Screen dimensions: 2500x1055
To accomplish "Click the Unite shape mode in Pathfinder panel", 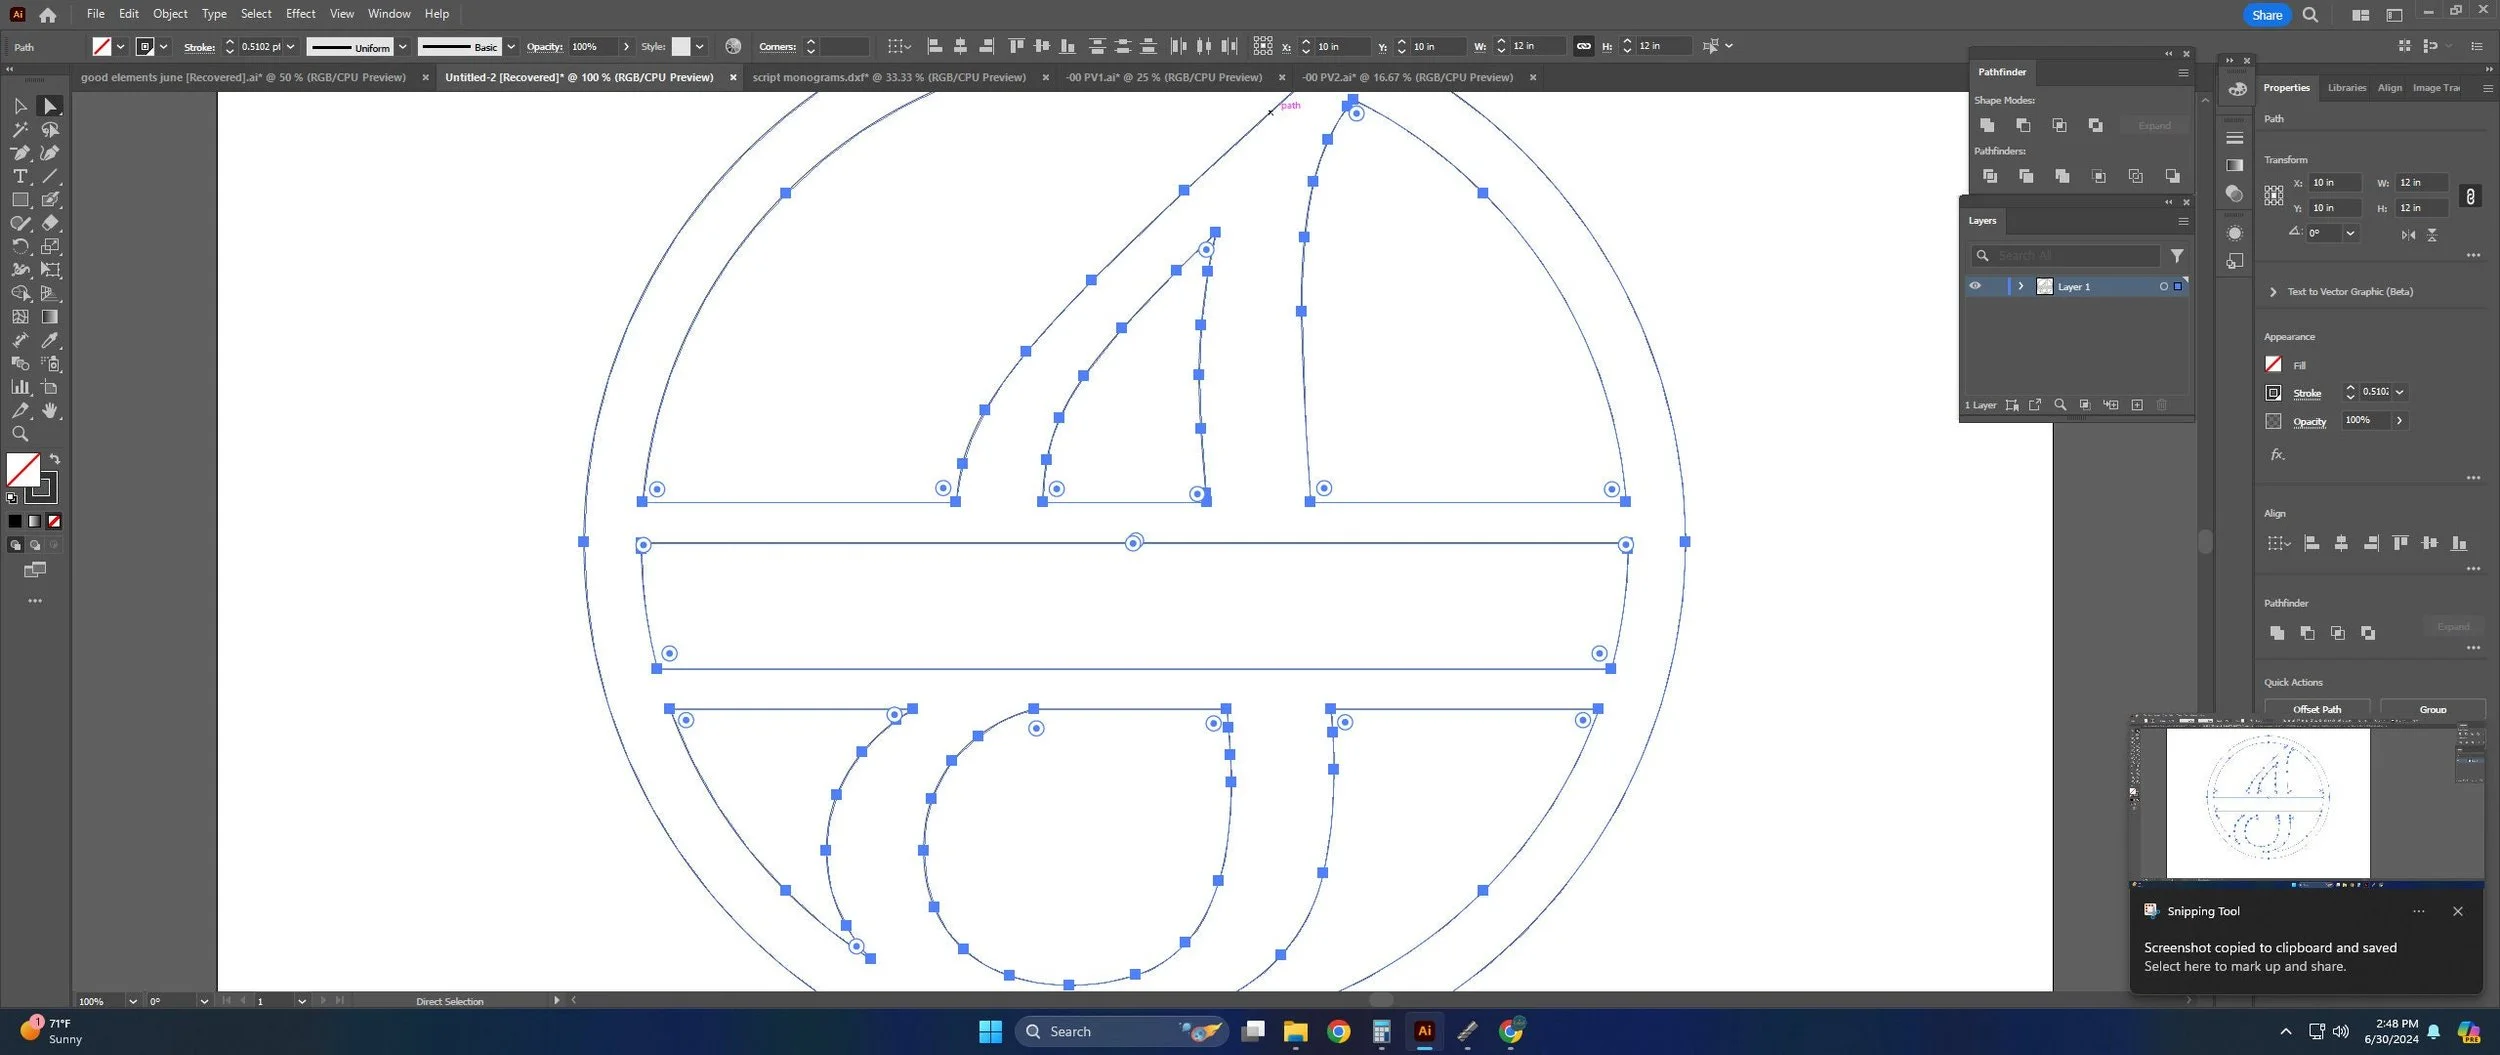I will (1987, 125).
